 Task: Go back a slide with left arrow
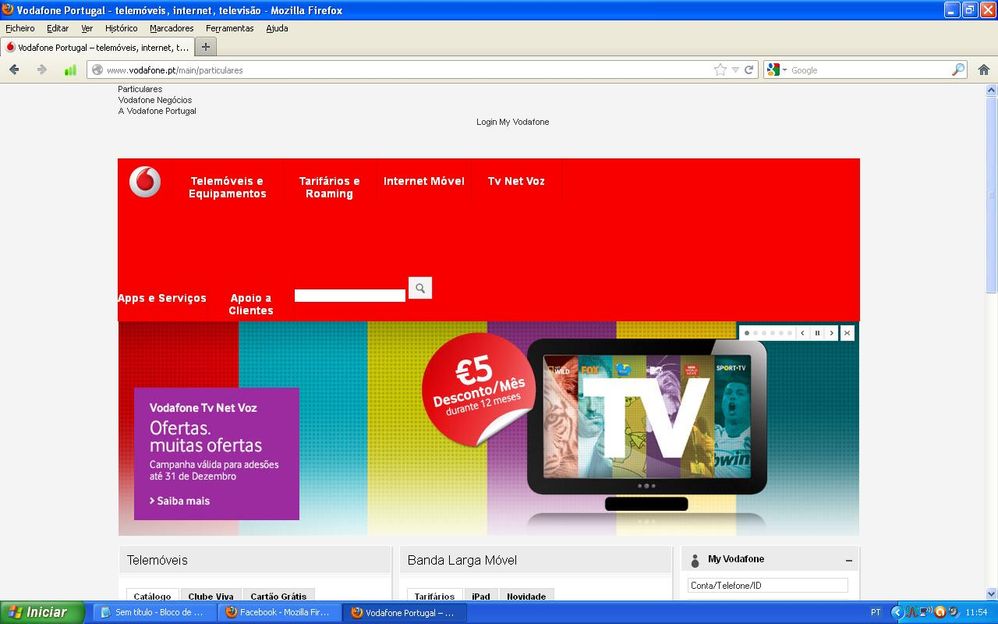[x=802, y=333]
